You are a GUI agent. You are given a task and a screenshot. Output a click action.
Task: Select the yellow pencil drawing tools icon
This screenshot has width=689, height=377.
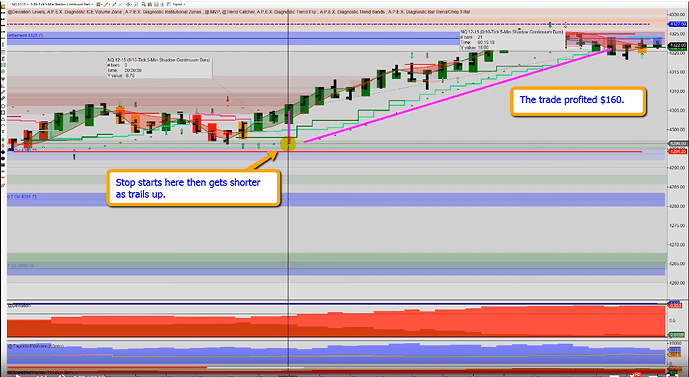(106, 4)
